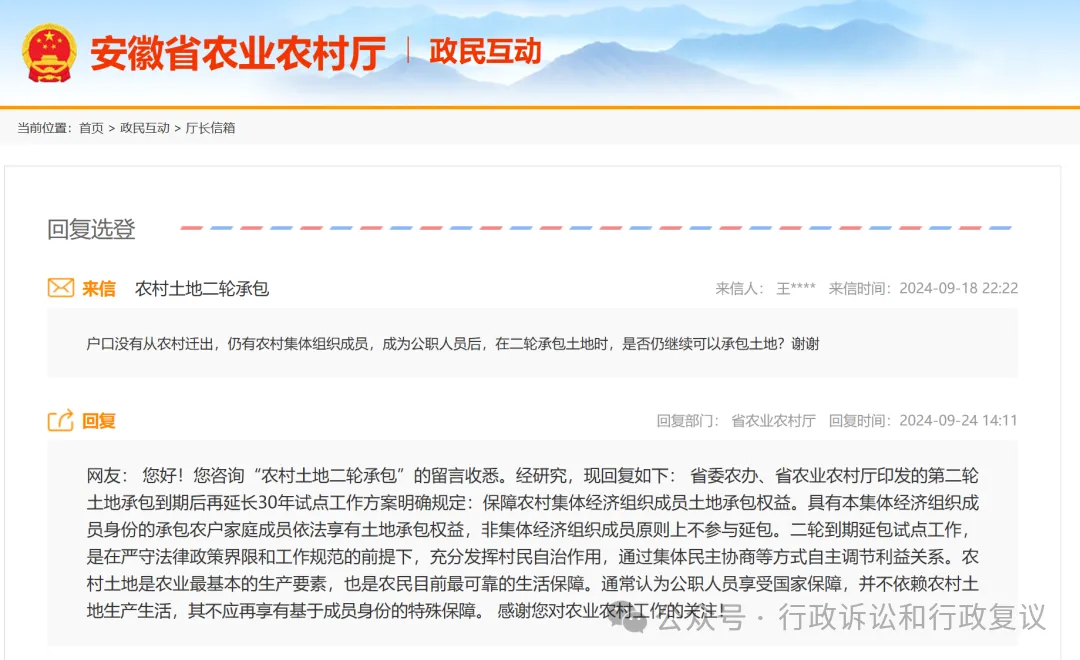Click the reply line starting 员身份的承包农户
1080x660 pixels.
(529, 529)
